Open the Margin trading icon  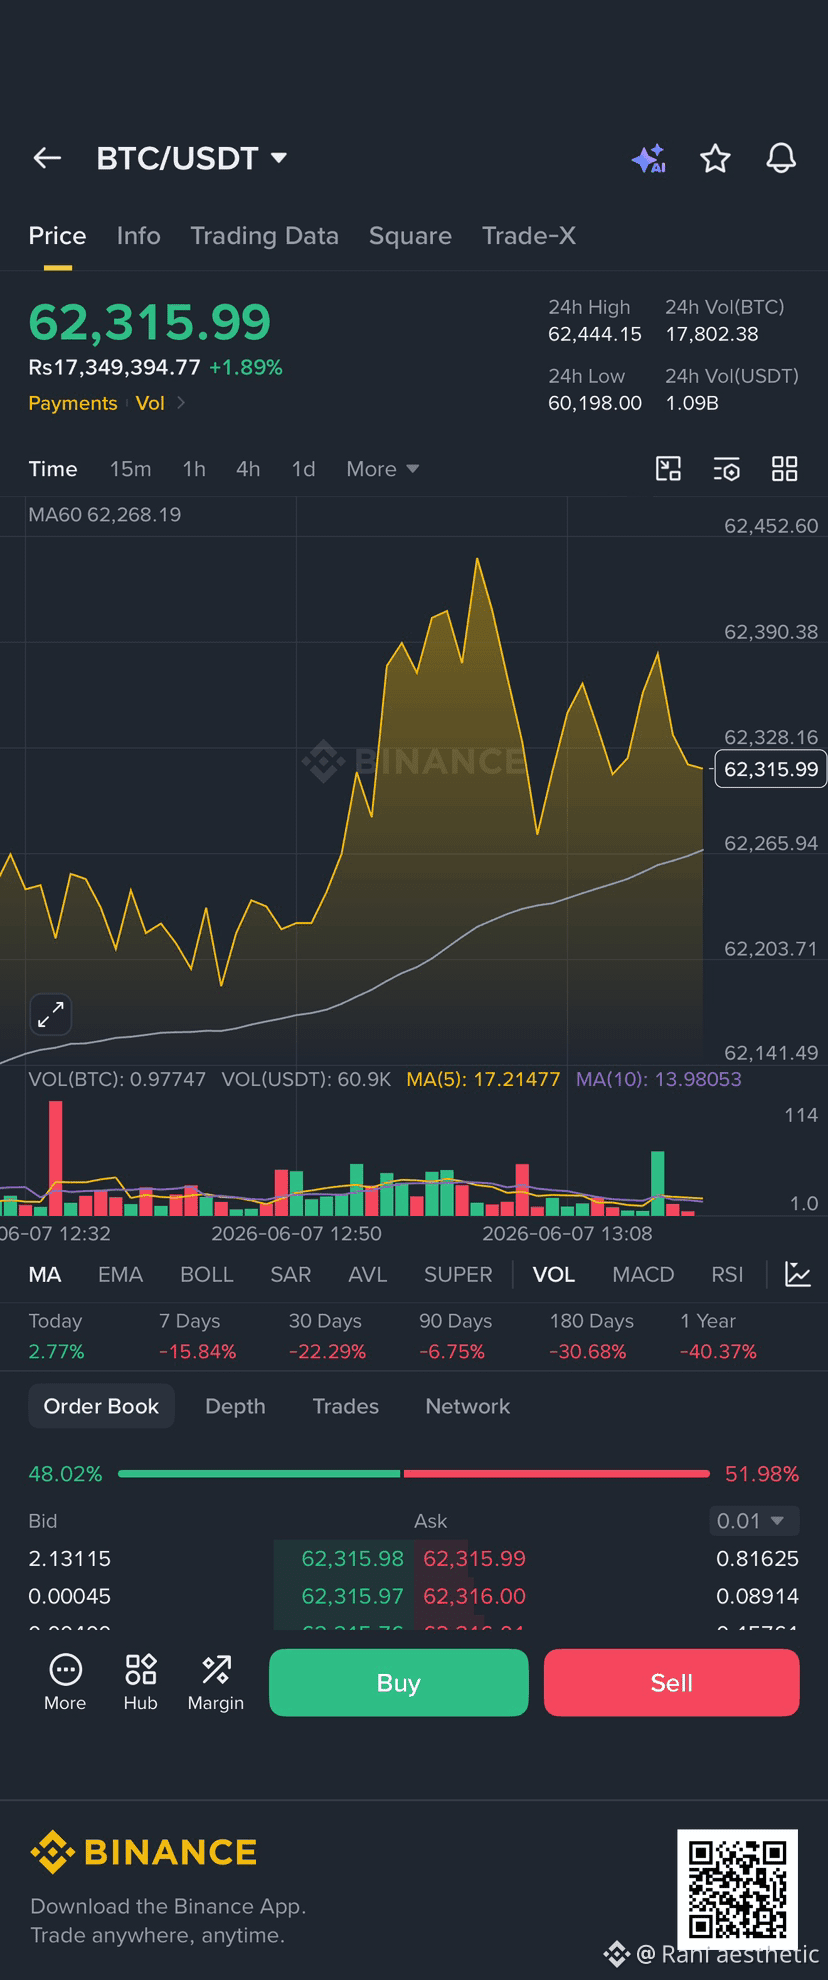click(x=216, y=1682)
